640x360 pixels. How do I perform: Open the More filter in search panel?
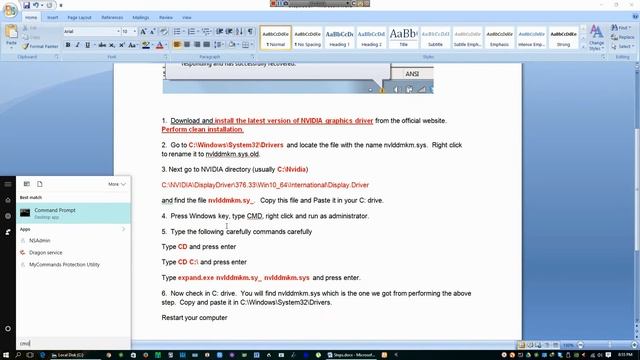pyautogui.click(x=117, y=184)
